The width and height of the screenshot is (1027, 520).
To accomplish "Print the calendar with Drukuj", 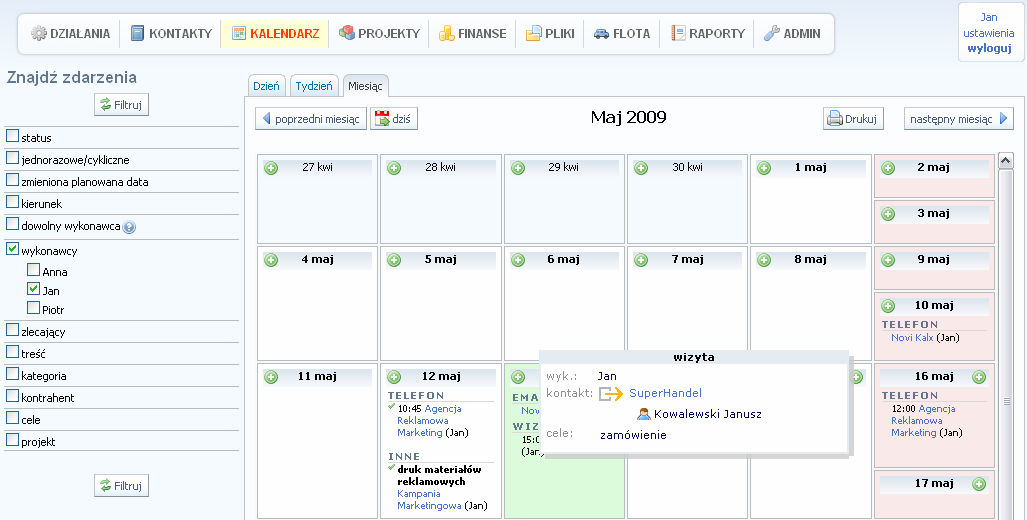I will point(853,119).
